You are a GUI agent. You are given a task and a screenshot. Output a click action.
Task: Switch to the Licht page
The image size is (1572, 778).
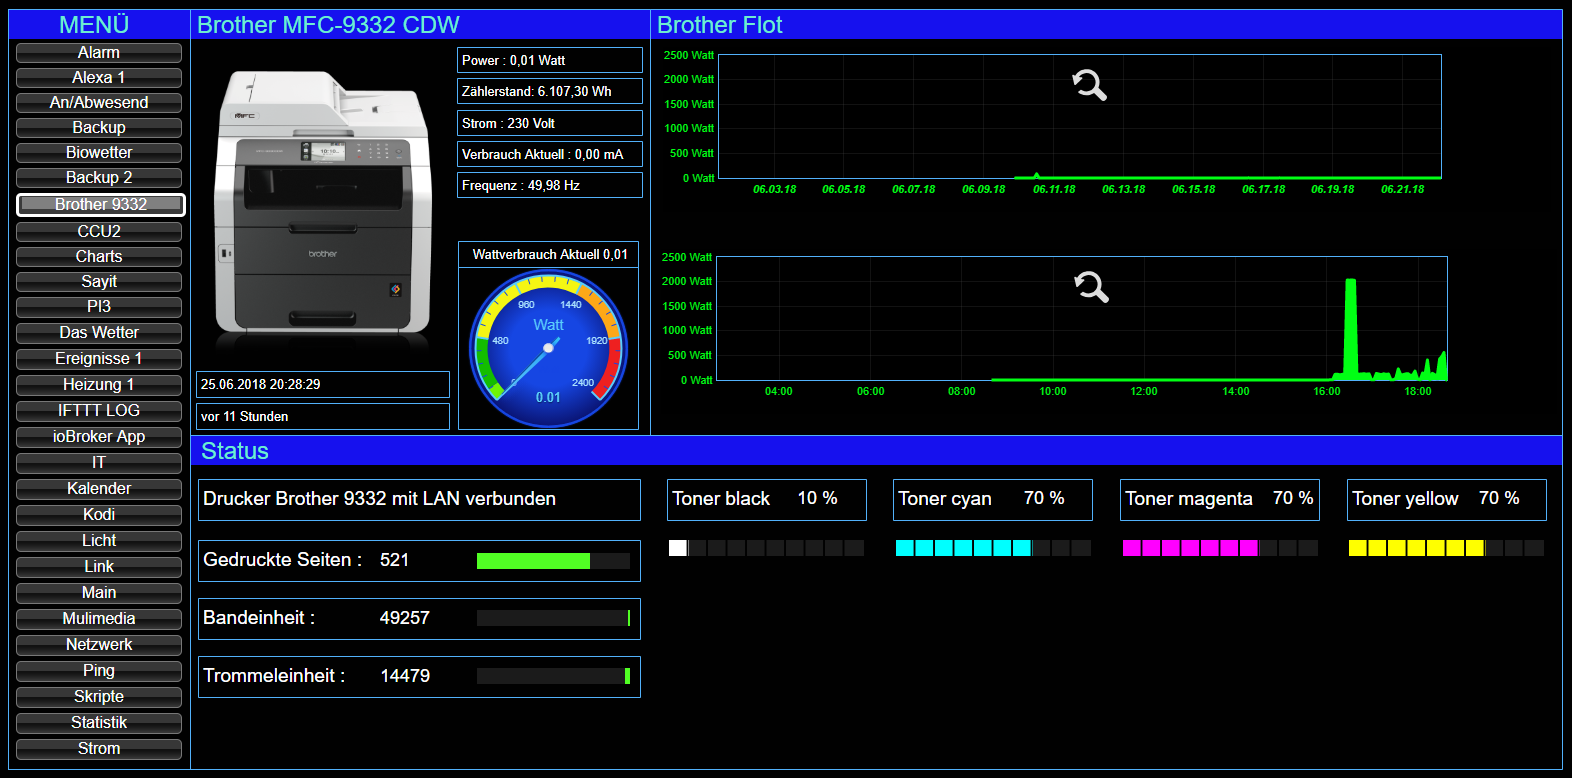pos(99,541)
